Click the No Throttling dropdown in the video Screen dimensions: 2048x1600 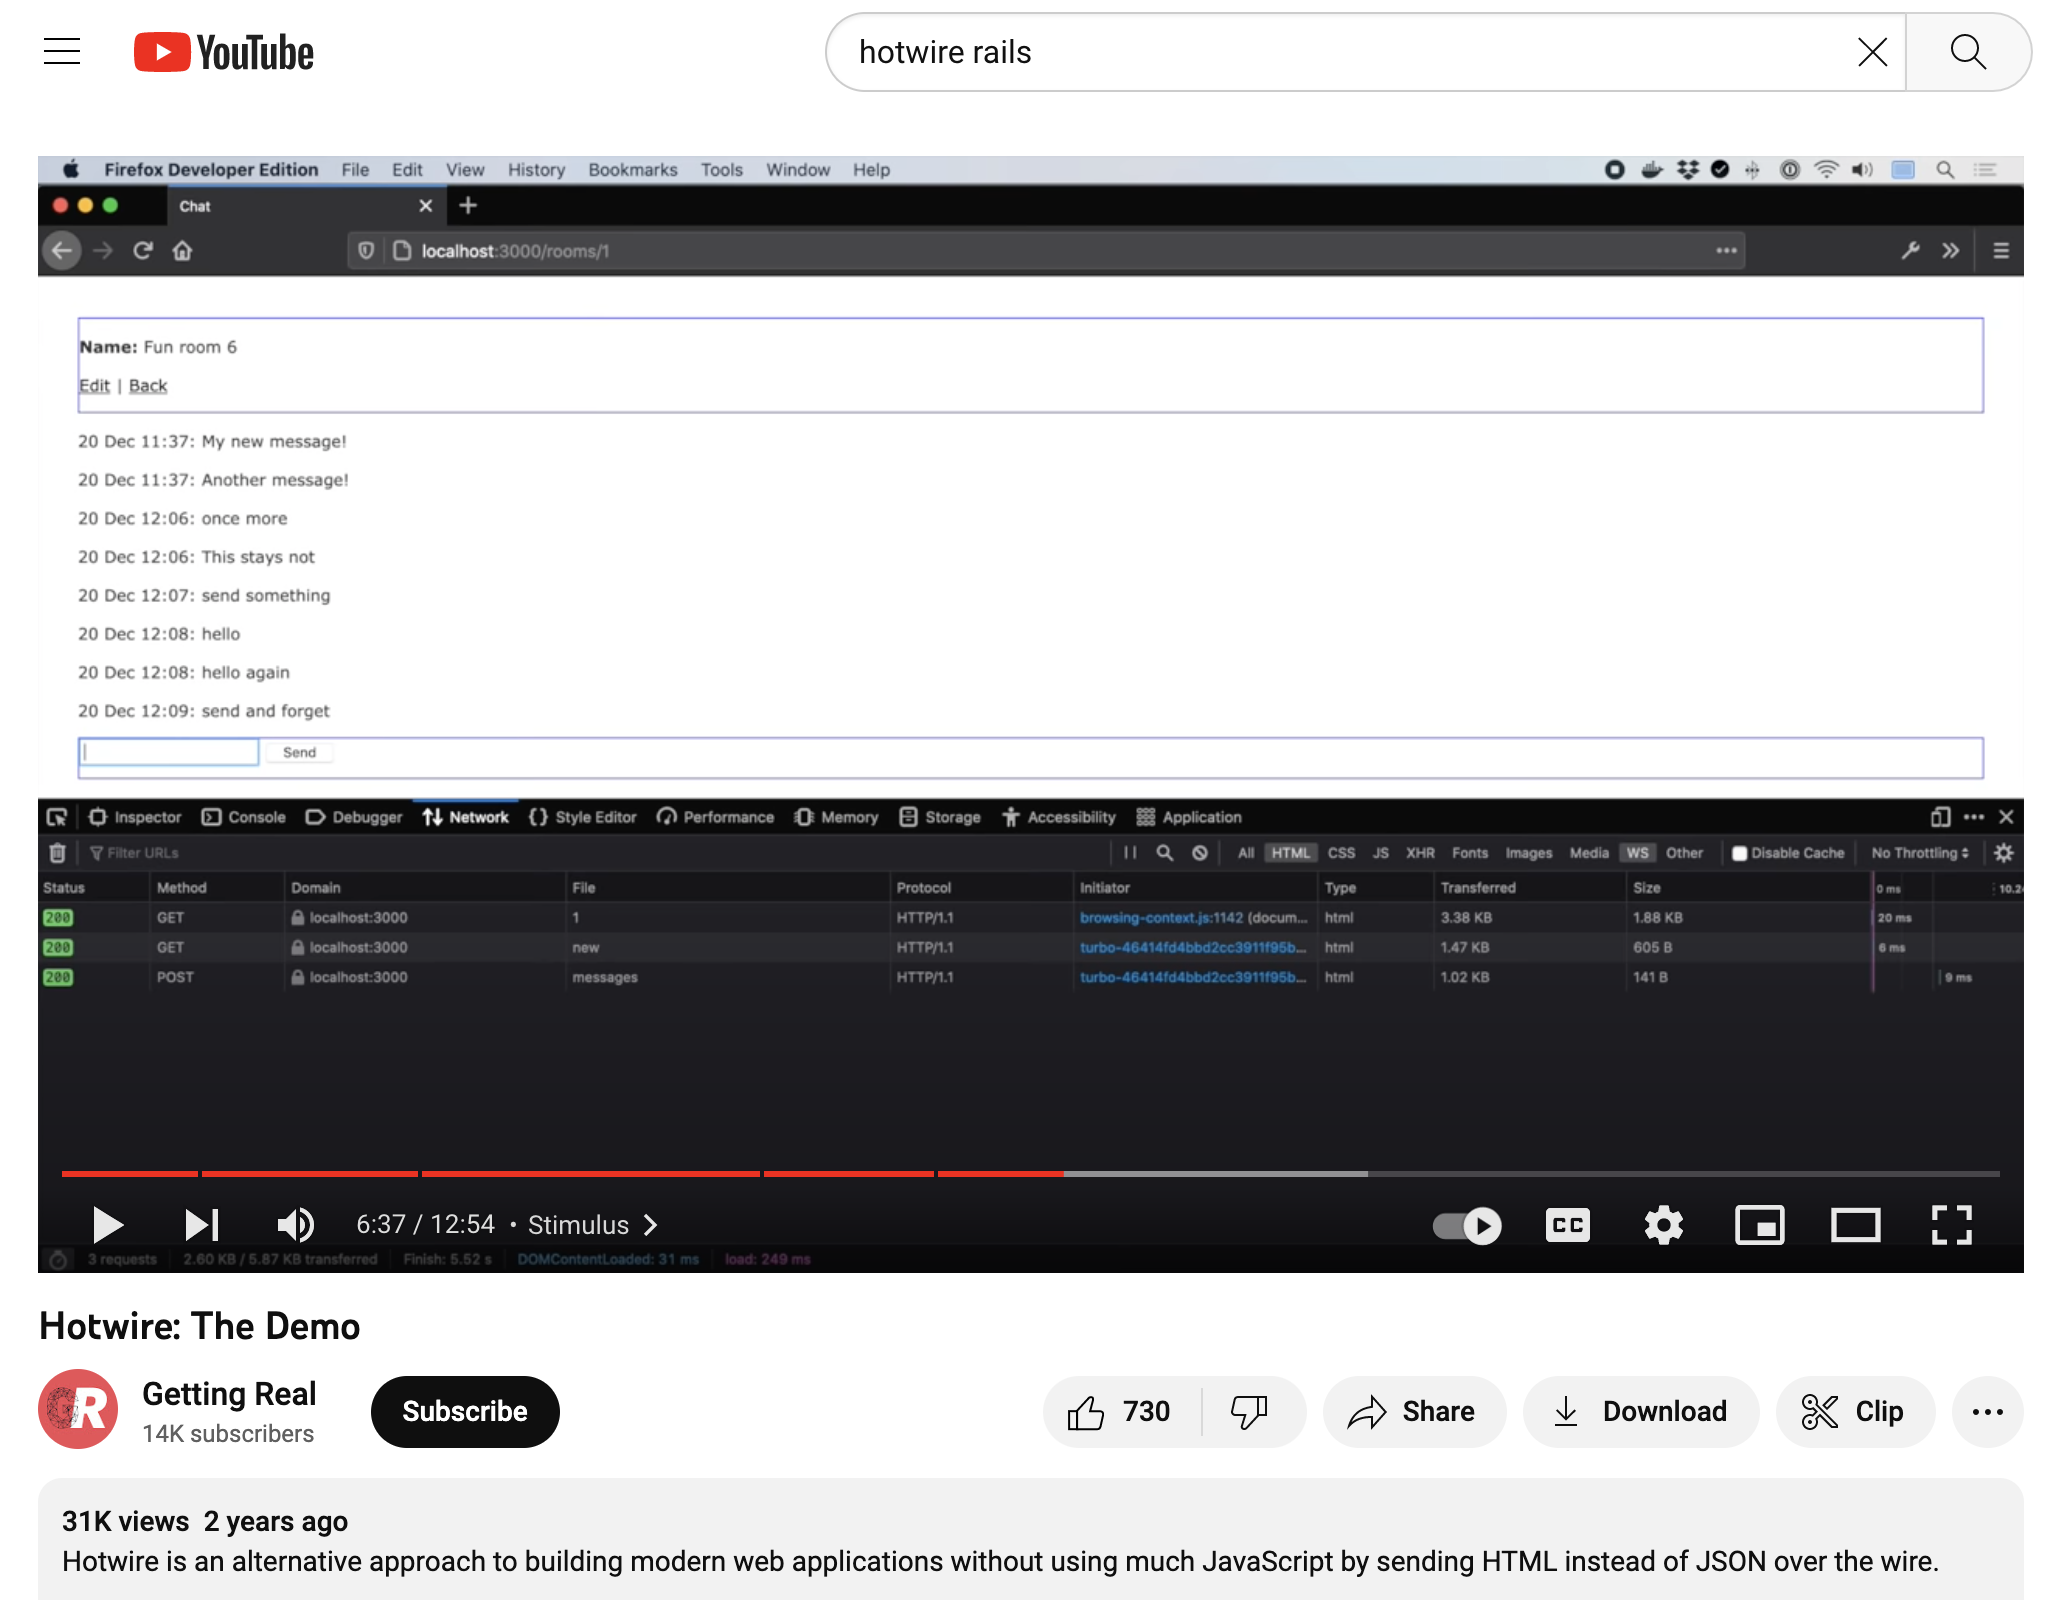pyautogui.click(x=1920, y=853)
